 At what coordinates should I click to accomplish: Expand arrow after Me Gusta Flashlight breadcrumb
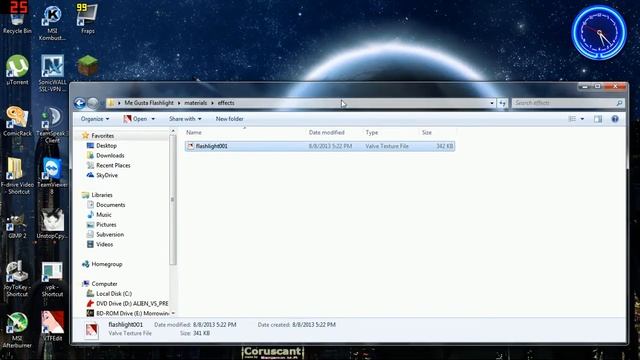click(x=179, y=103)
